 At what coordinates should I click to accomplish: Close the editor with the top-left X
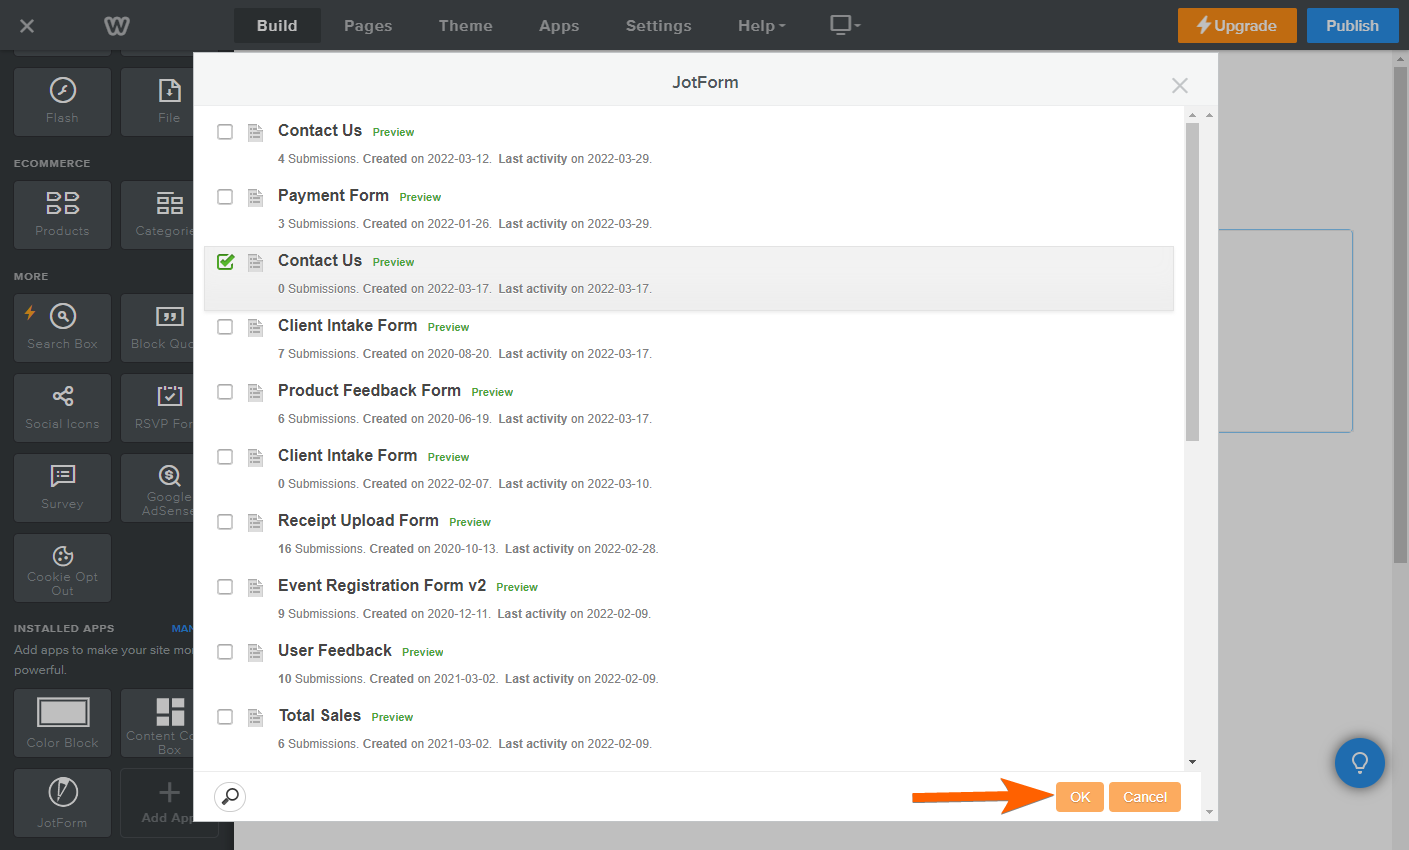click(27, 26)
